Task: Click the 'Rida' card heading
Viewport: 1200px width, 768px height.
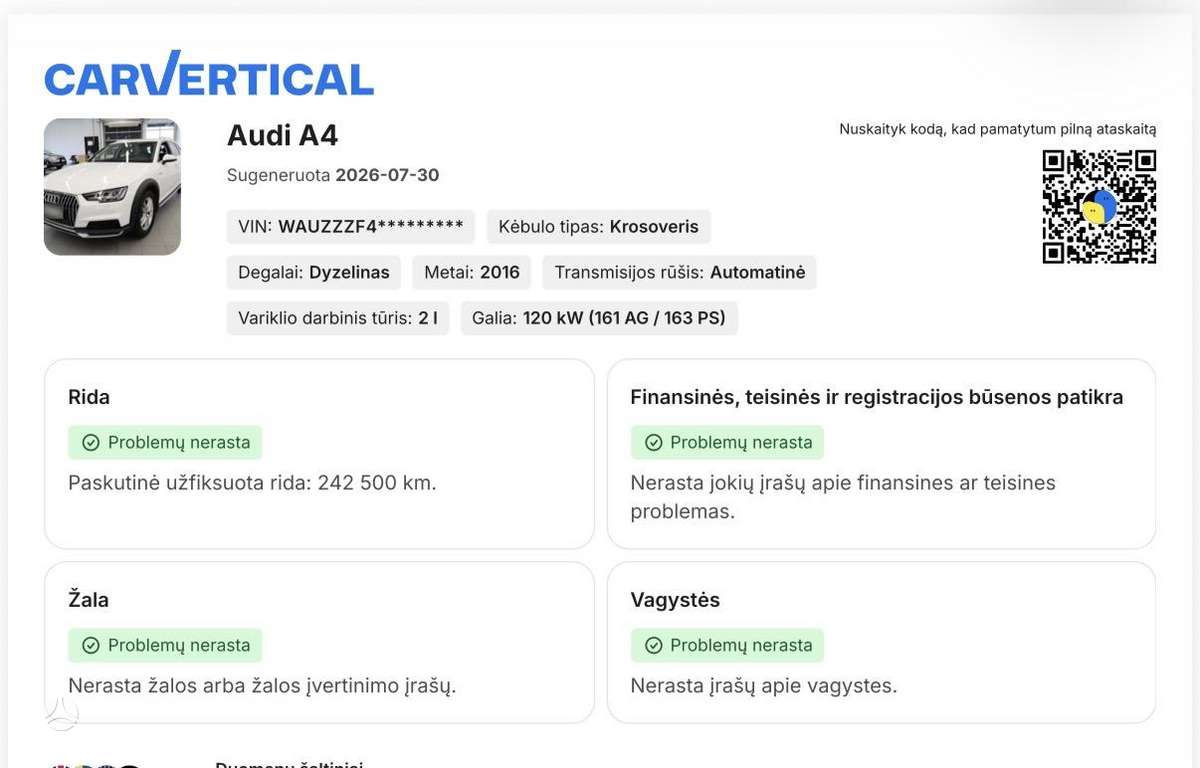Action: (89, 397)
